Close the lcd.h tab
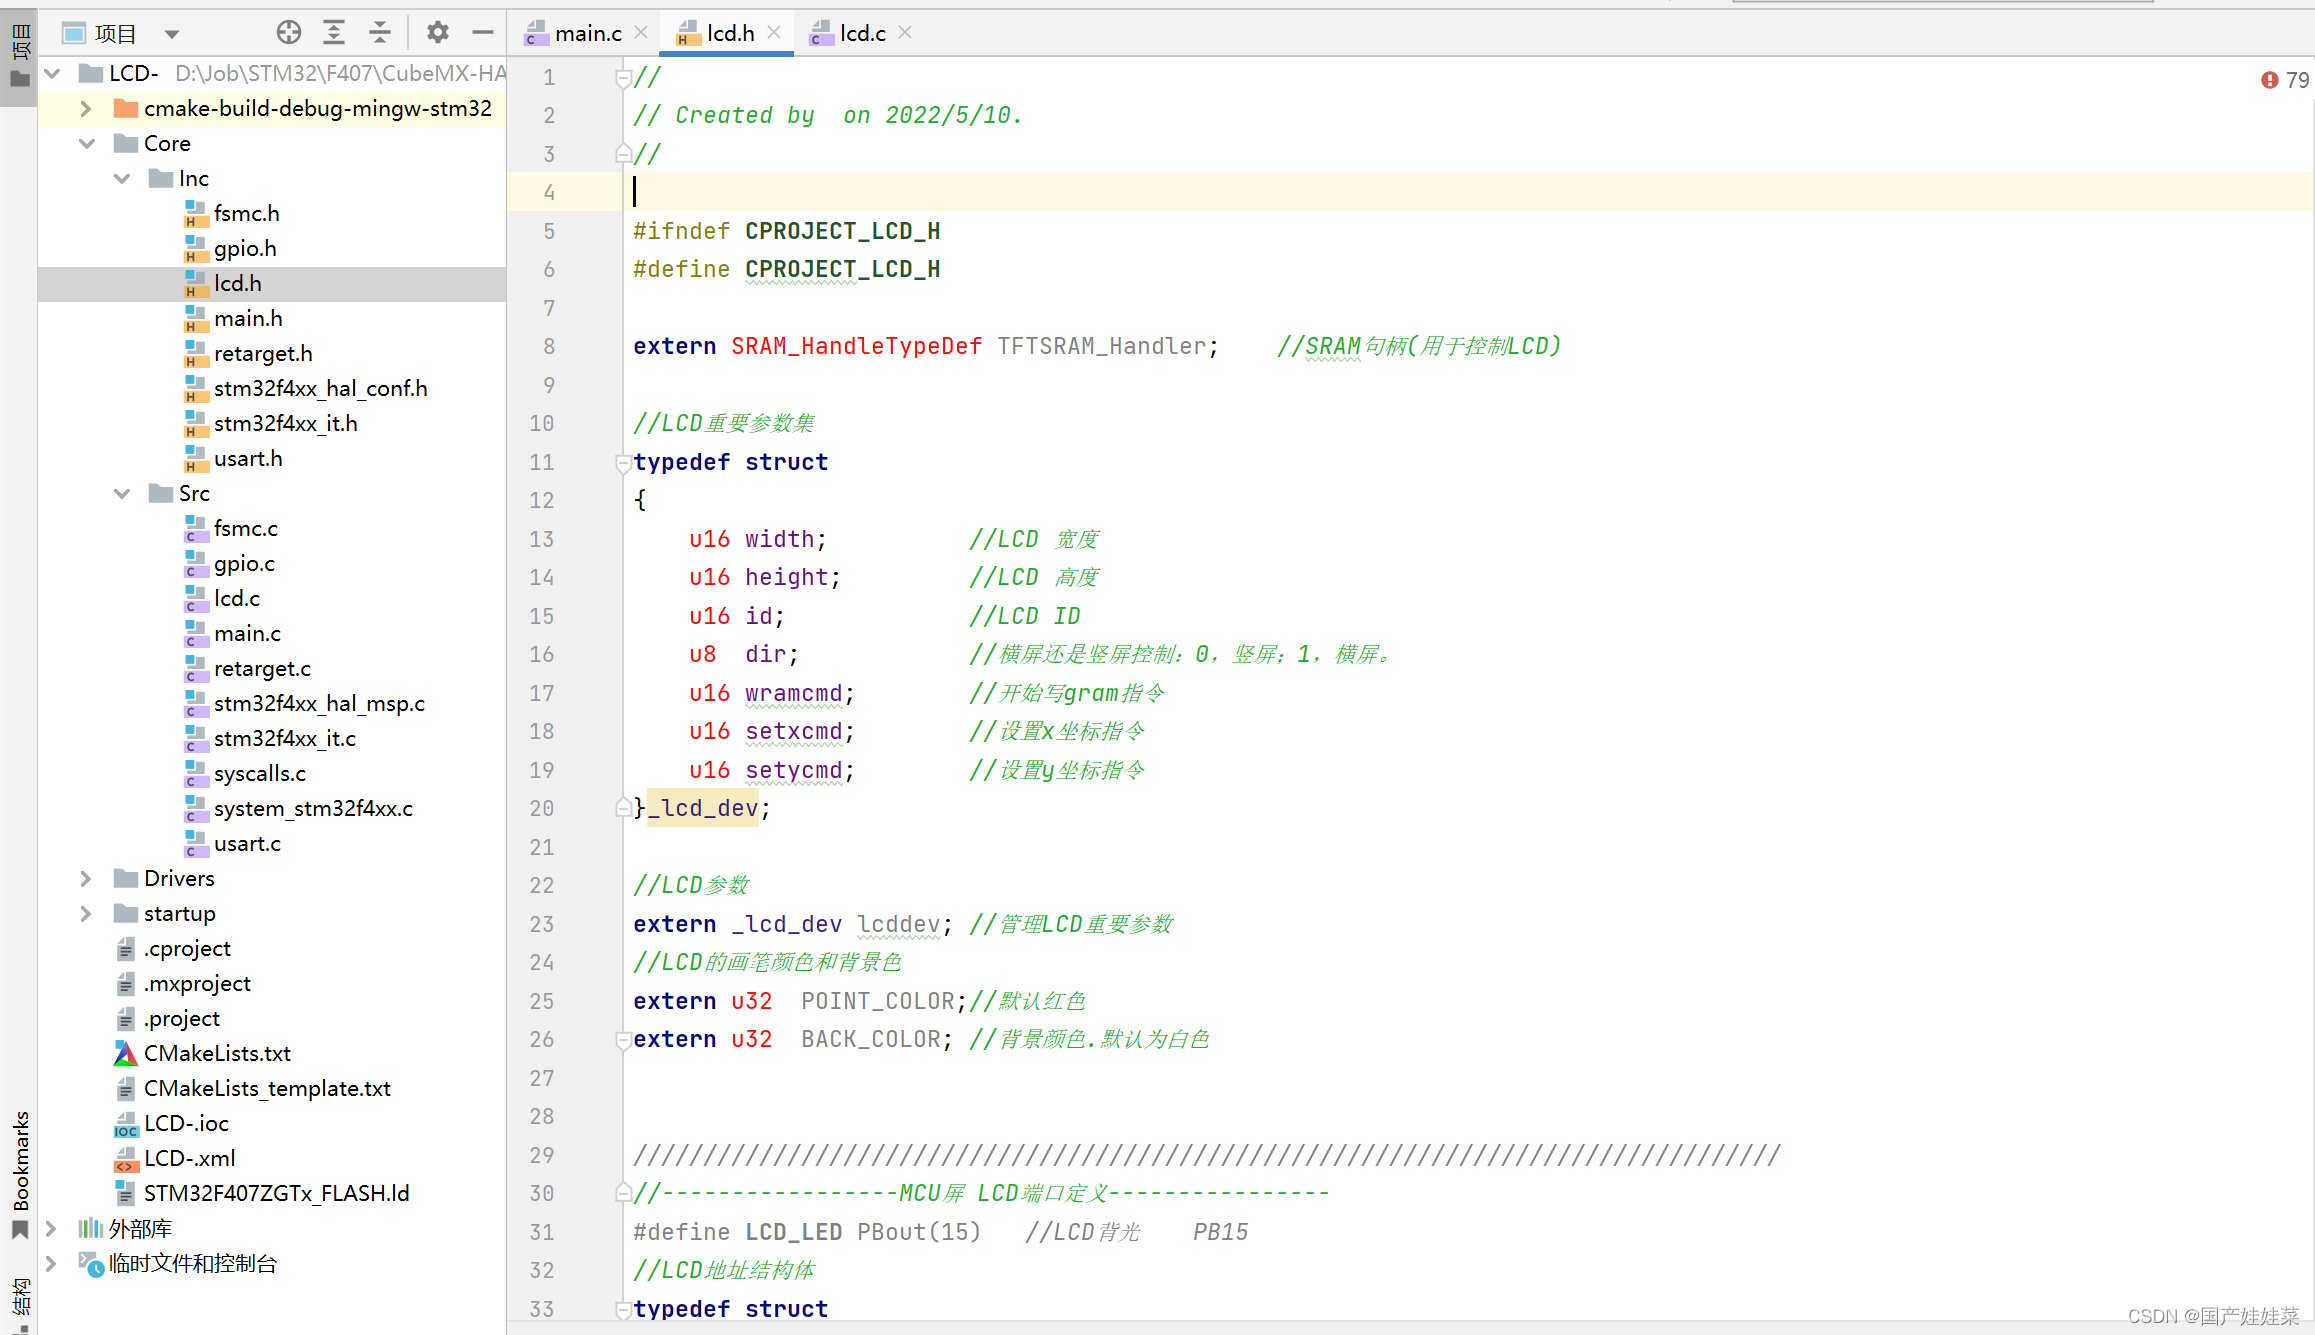The height and width of the screenshot is (1335, 2315). [x=774, y=33]
